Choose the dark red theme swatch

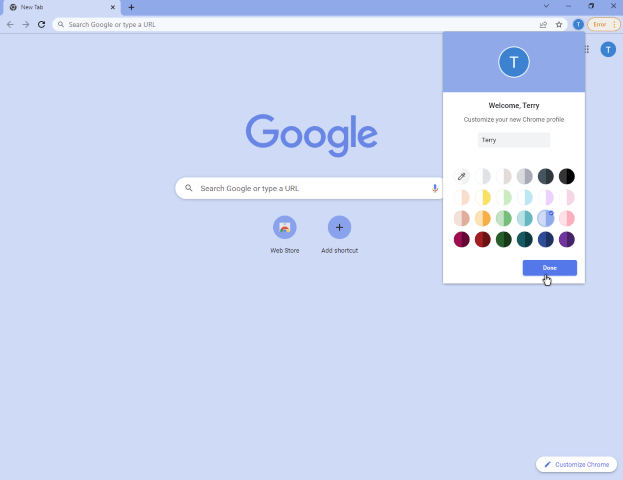(x=482, y=240)
